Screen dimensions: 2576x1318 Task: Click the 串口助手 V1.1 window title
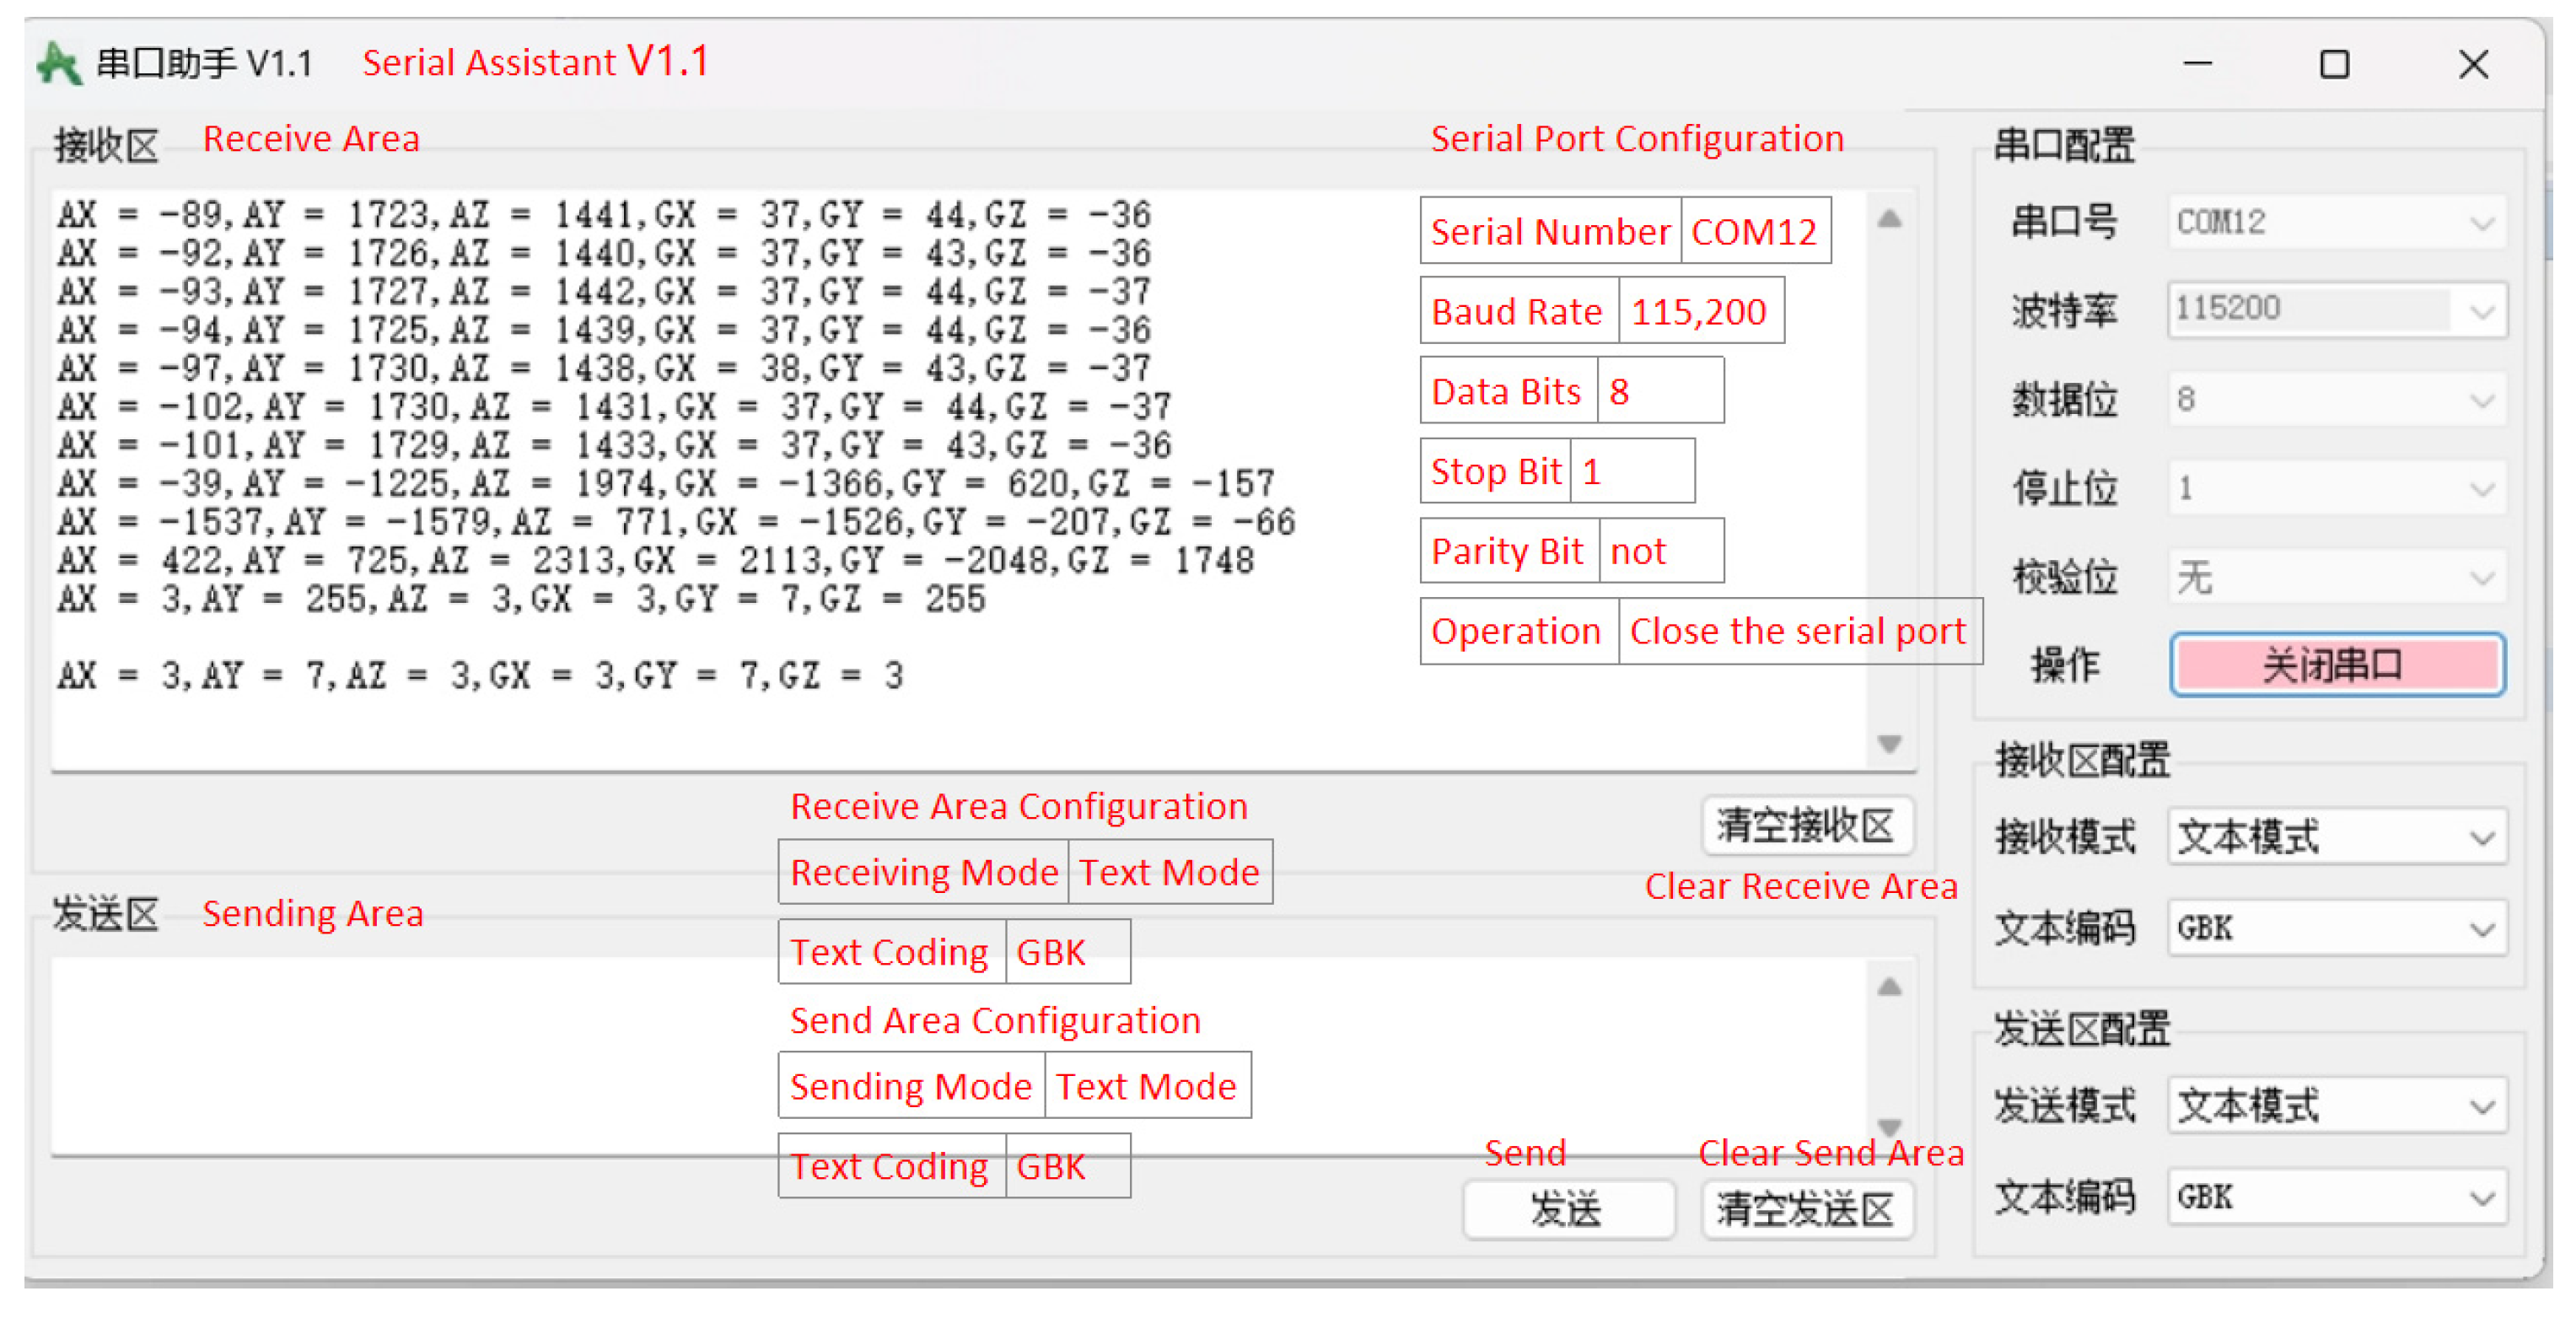coord(204,64)
